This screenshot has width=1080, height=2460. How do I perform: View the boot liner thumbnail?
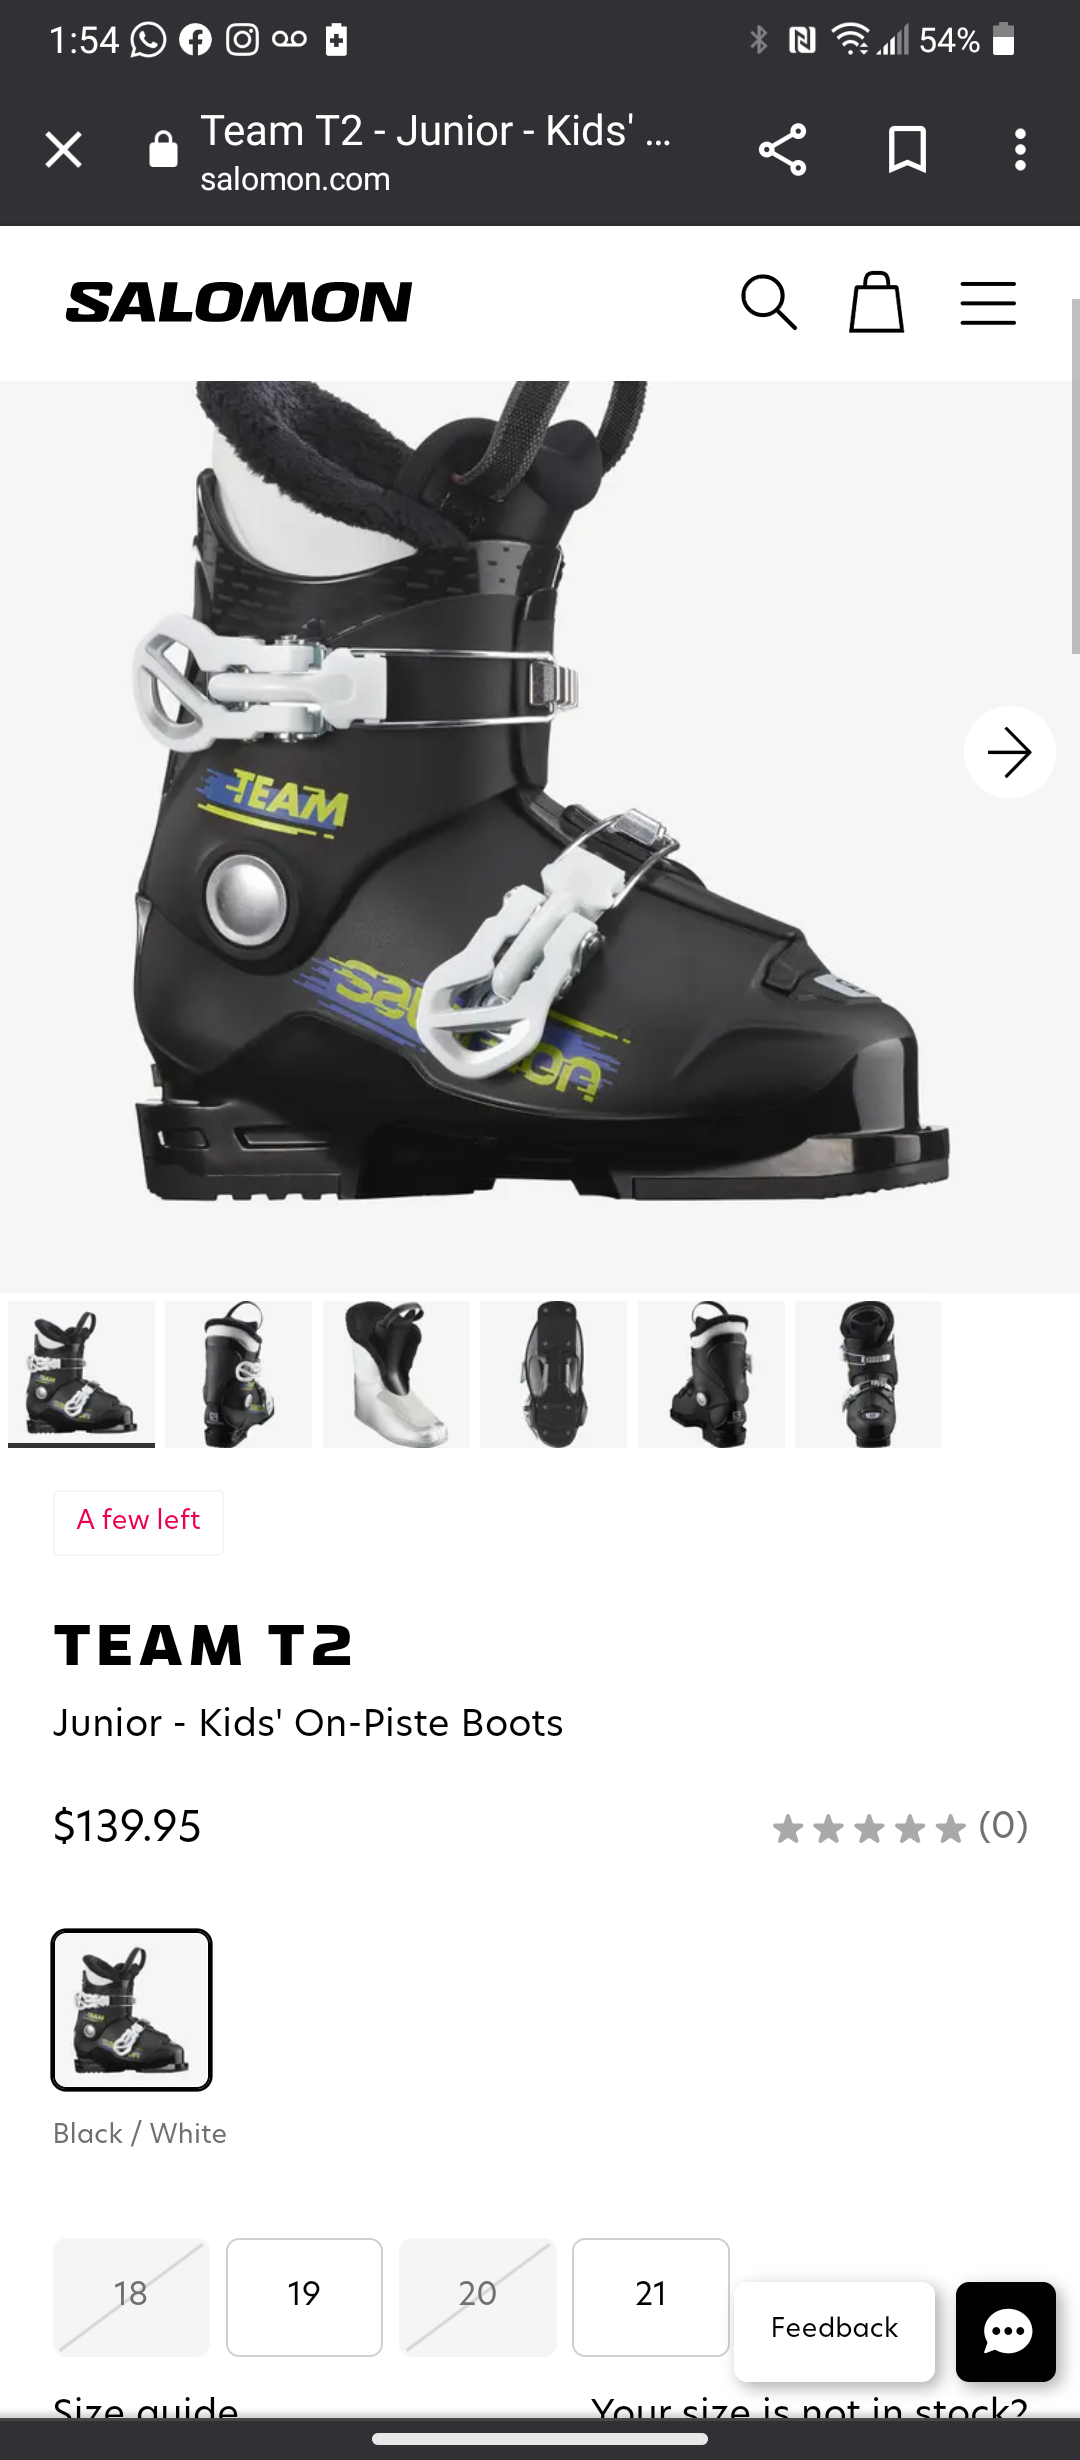[x=396, y=1374]
